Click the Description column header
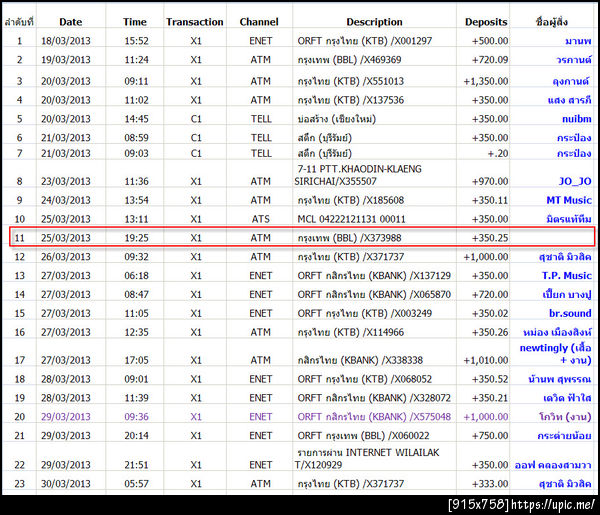 (x=374, y=22)
